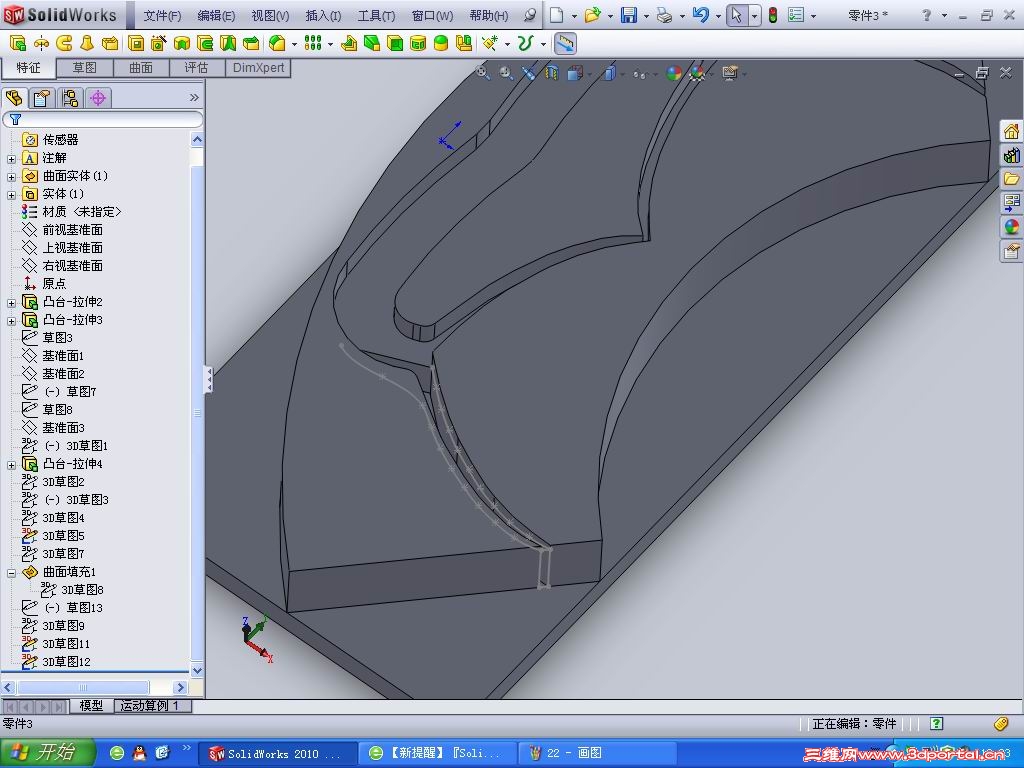Image resolution: width=1024 pixels, height=768 pixels.
Task: Click the Hole Wizard icon with wand
Action: [x=159, y=43]
